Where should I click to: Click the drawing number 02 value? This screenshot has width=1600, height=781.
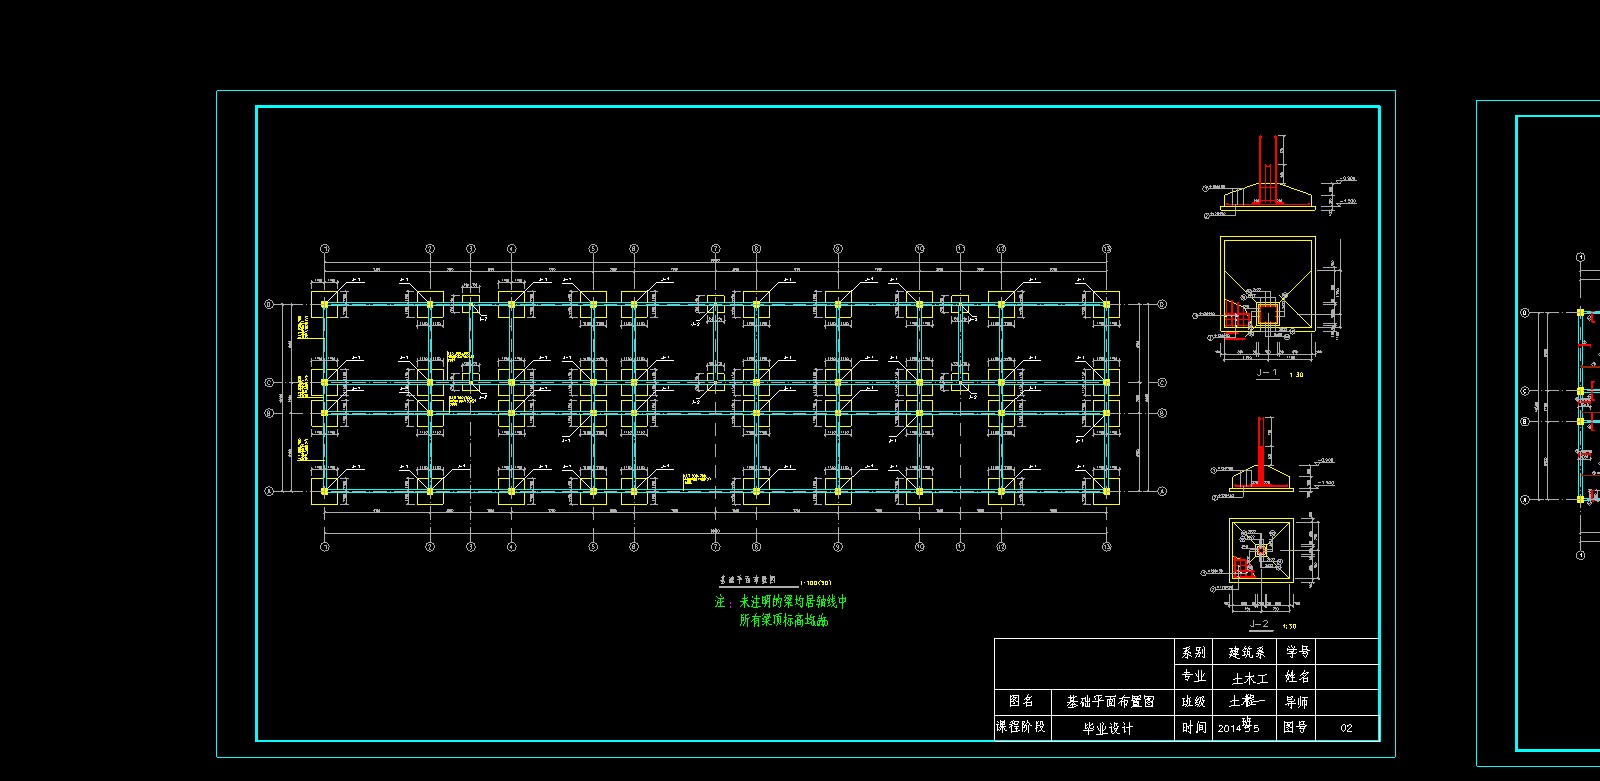pyautogui.click(x=1347, y=729)
